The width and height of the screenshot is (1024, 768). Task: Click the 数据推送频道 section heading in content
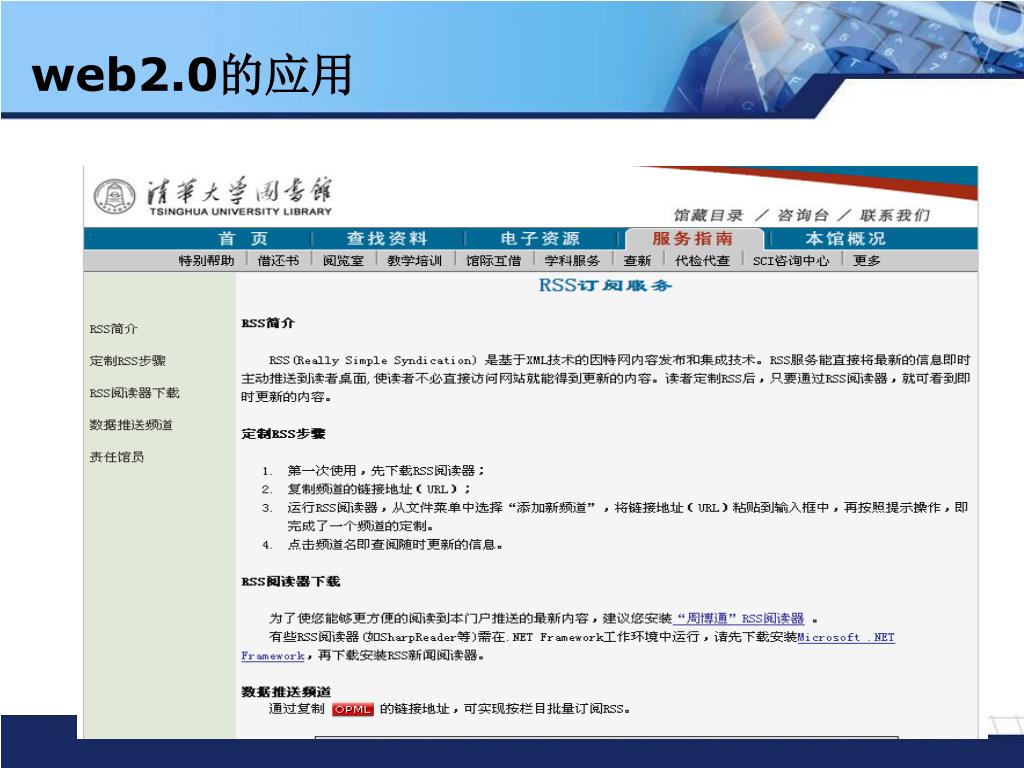point(285,692)
